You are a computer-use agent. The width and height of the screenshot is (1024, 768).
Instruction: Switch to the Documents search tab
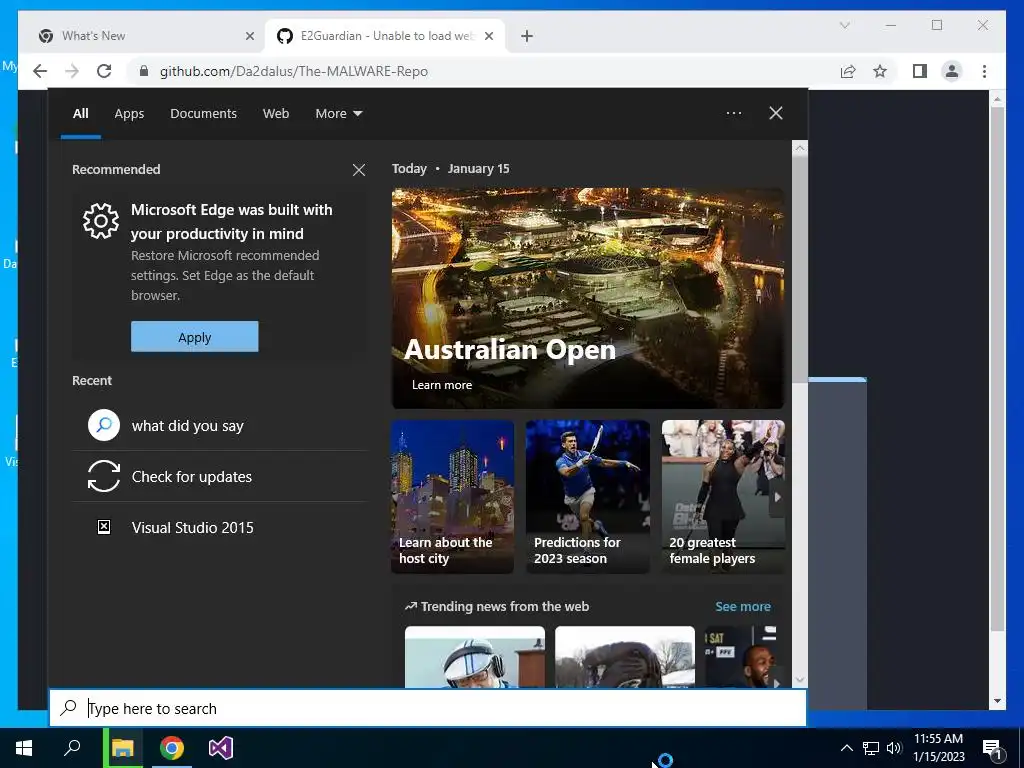(203, 114)
